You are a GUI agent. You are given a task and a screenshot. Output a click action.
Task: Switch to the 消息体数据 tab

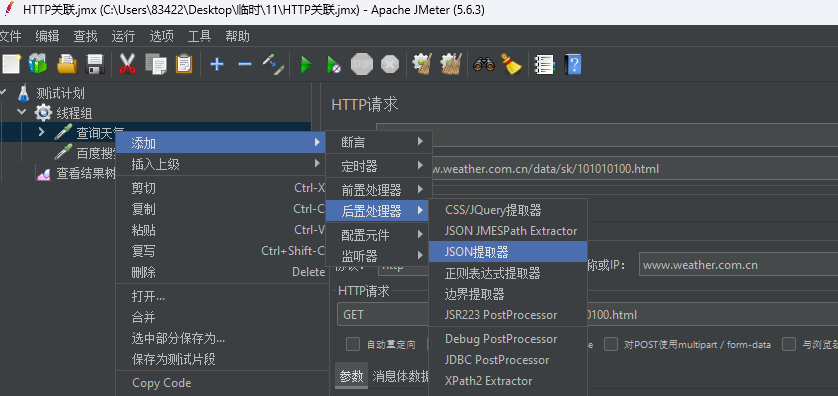[x=401, y=376]
